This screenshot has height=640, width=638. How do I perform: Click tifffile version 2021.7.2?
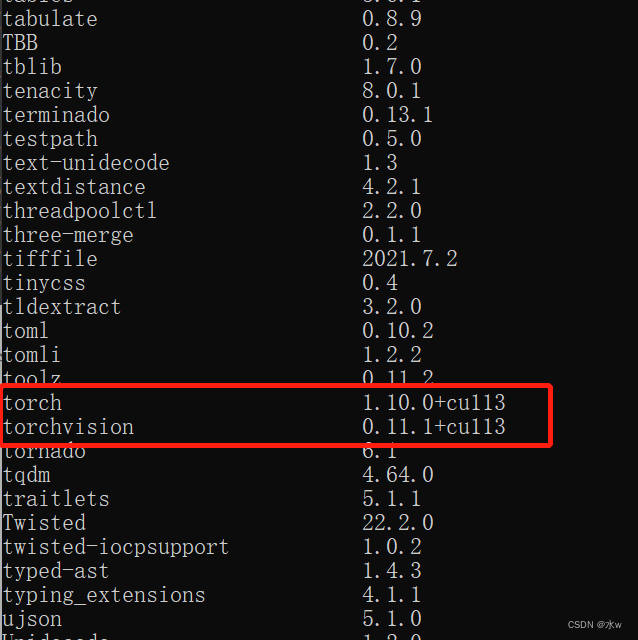[x=410, y=259]
